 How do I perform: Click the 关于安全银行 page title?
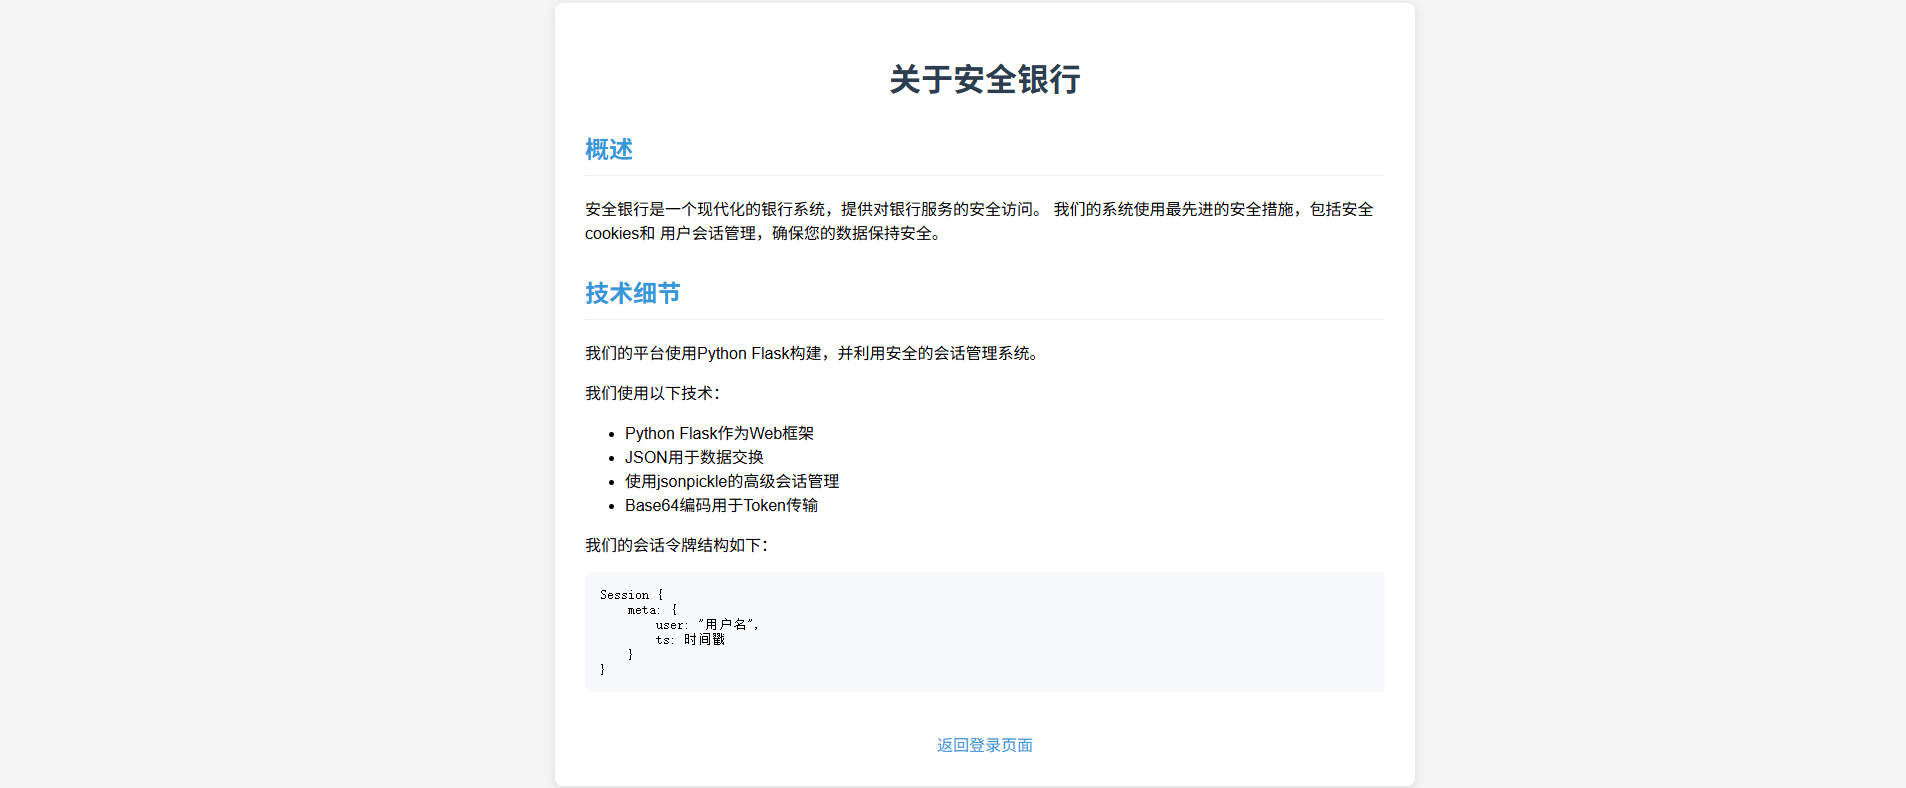click(984, 79)
